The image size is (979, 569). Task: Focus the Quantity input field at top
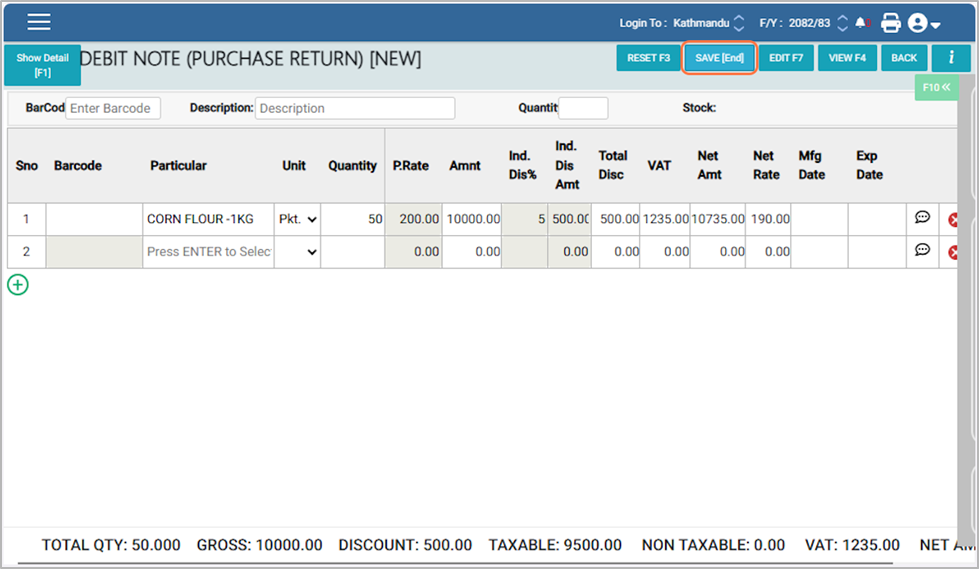583,108
